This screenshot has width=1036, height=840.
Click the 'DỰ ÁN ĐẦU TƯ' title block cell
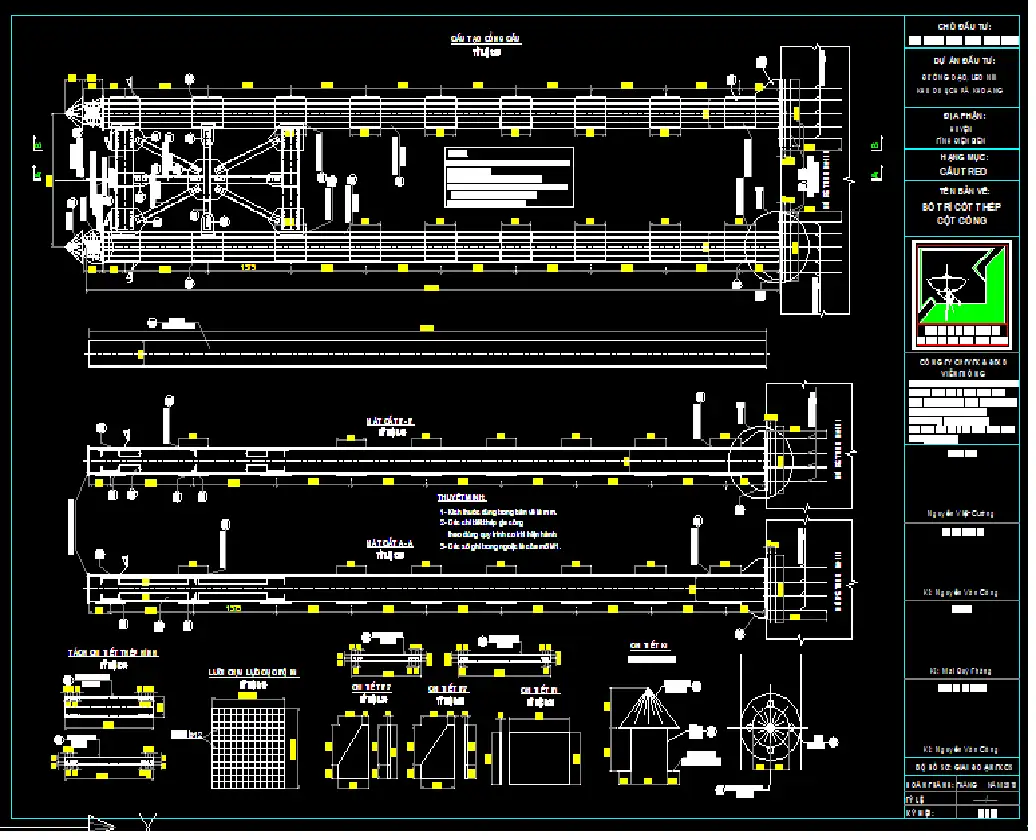pos(962,61)
